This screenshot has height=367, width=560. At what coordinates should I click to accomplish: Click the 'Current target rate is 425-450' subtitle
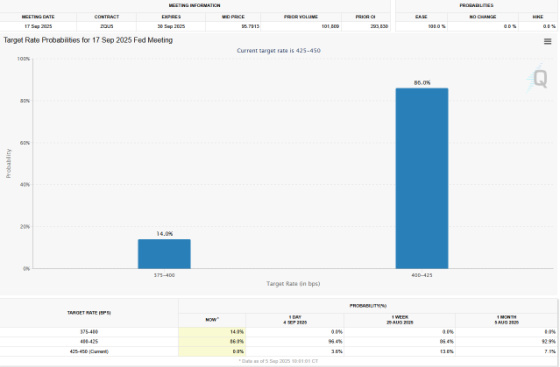pyautogui.click(x=279, y=51)
